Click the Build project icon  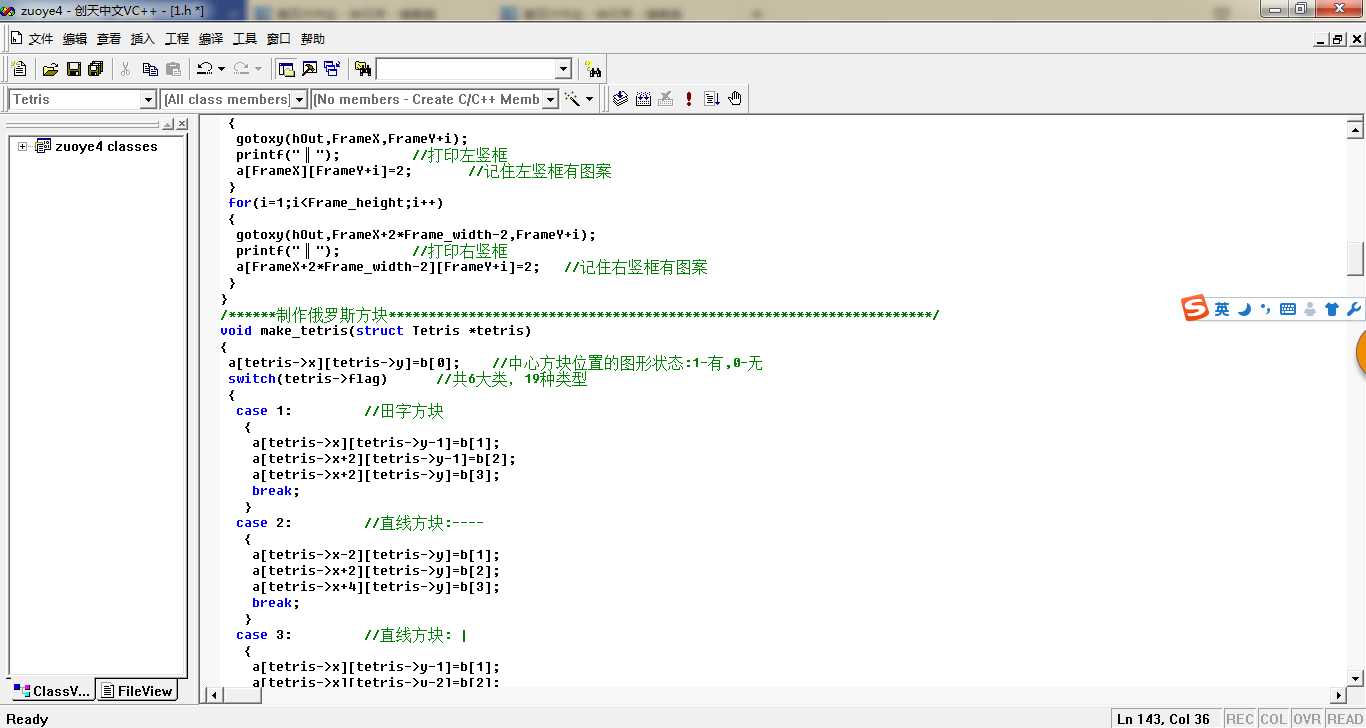click(643, 99)
